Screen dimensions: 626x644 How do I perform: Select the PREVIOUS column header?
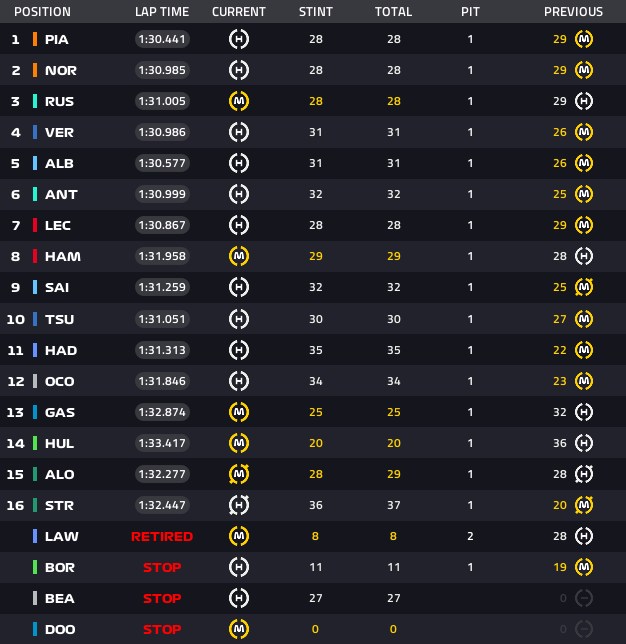(573, 12)
